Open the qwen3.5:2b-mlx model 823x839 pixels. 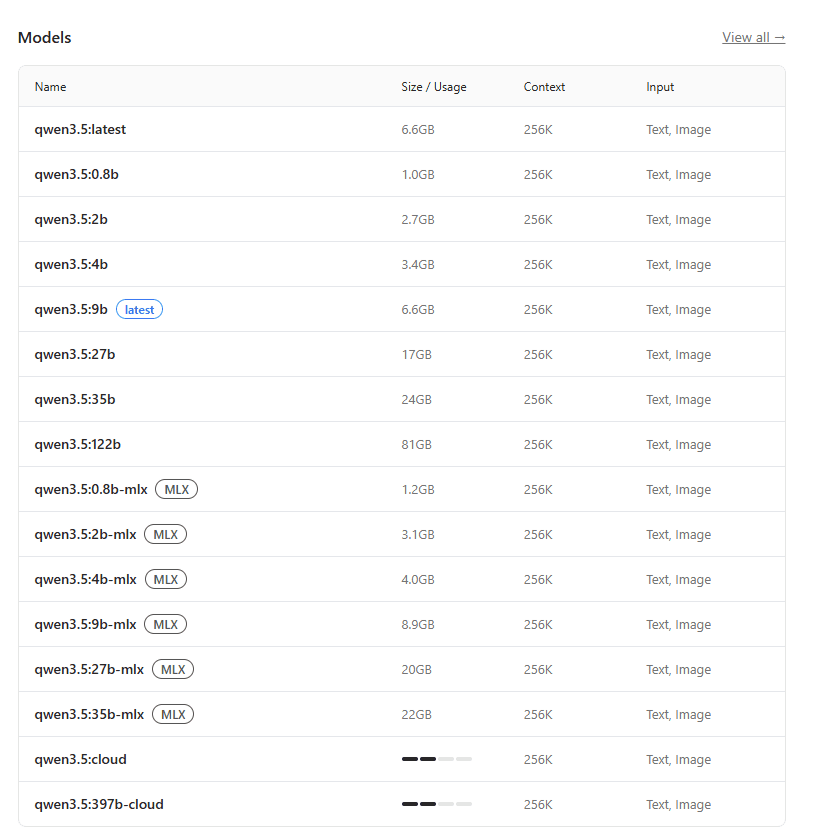click(x=86, y=534)
